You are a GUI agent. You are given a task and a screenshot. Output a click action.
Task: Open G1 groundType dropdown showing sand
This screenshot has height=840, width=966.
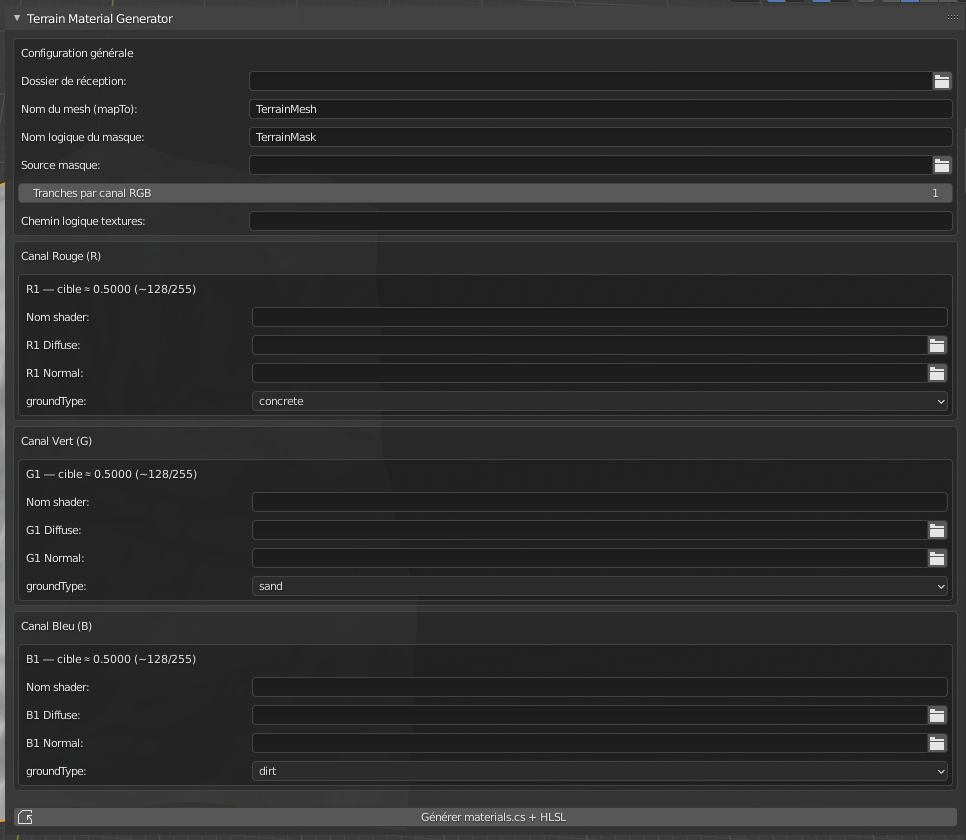[599, 586]
